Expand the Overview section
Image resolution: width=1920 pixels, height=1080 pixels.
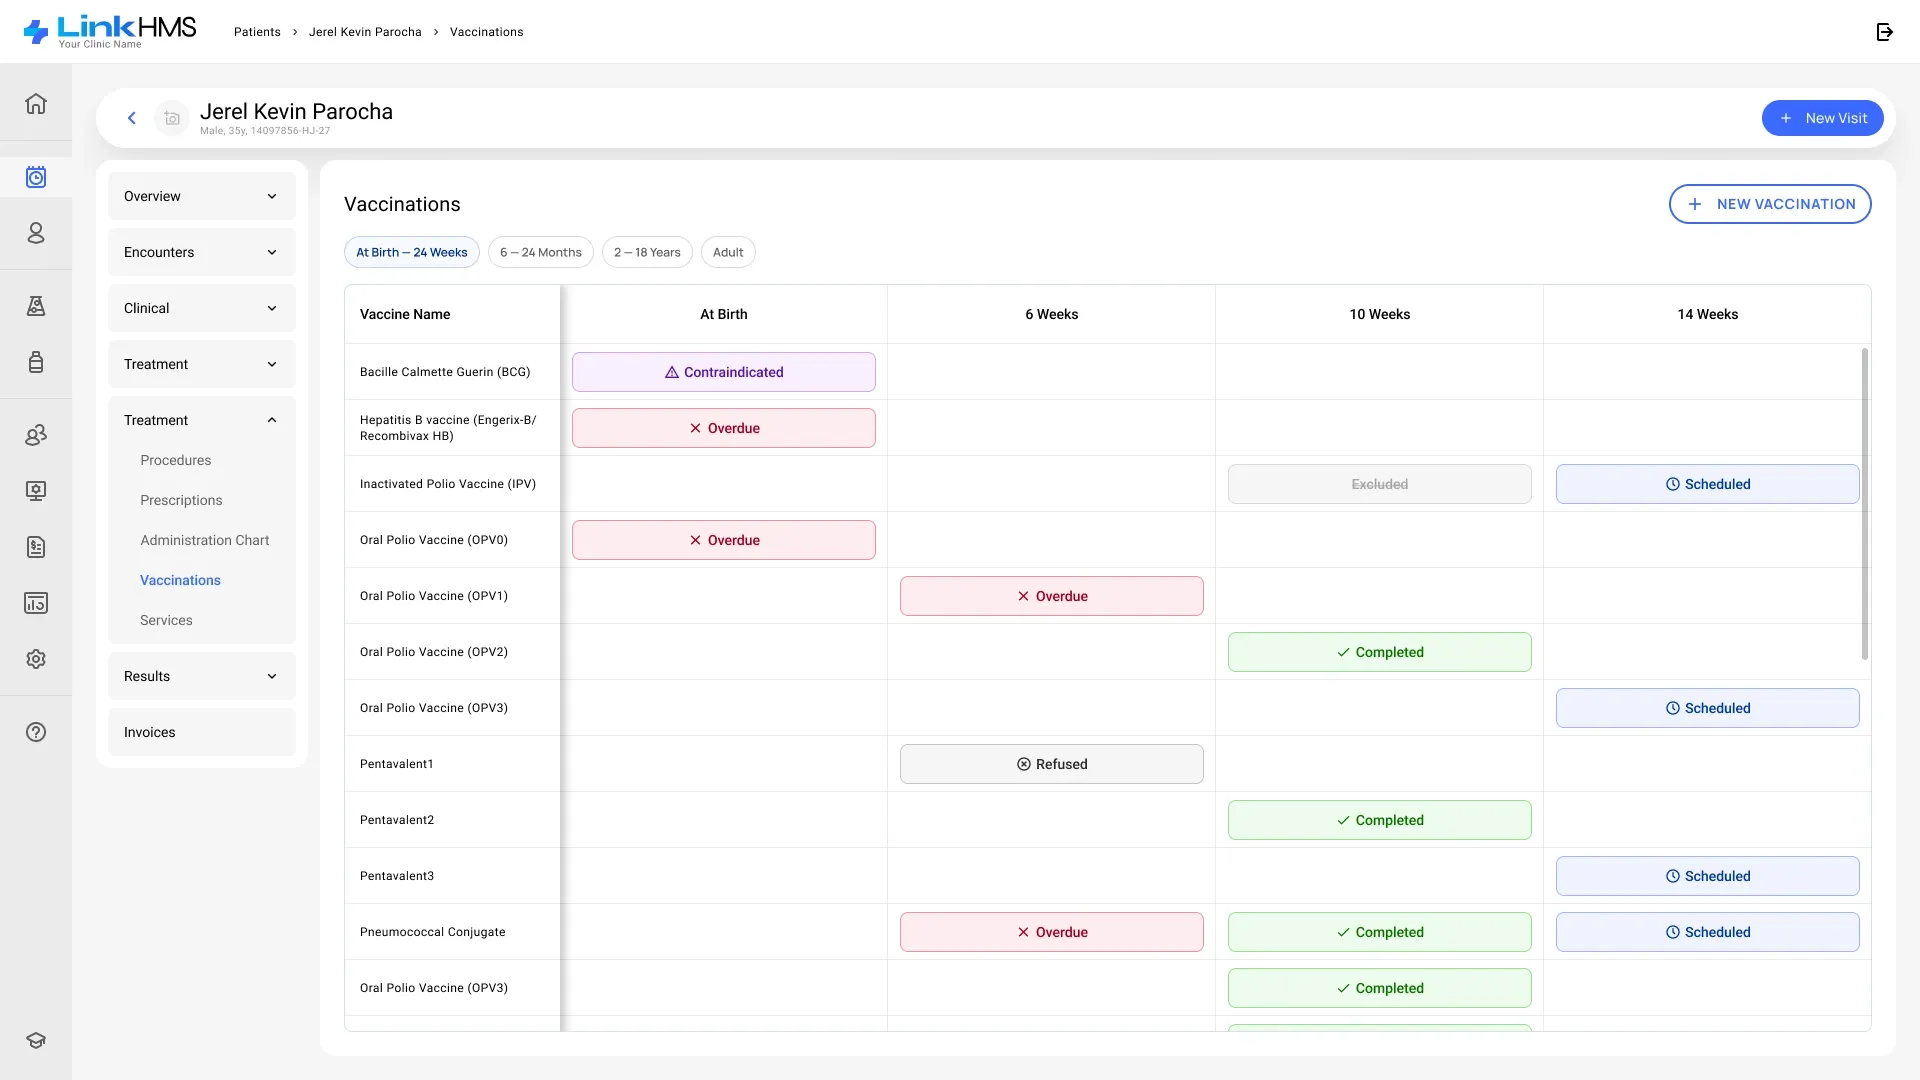[202, 196]
